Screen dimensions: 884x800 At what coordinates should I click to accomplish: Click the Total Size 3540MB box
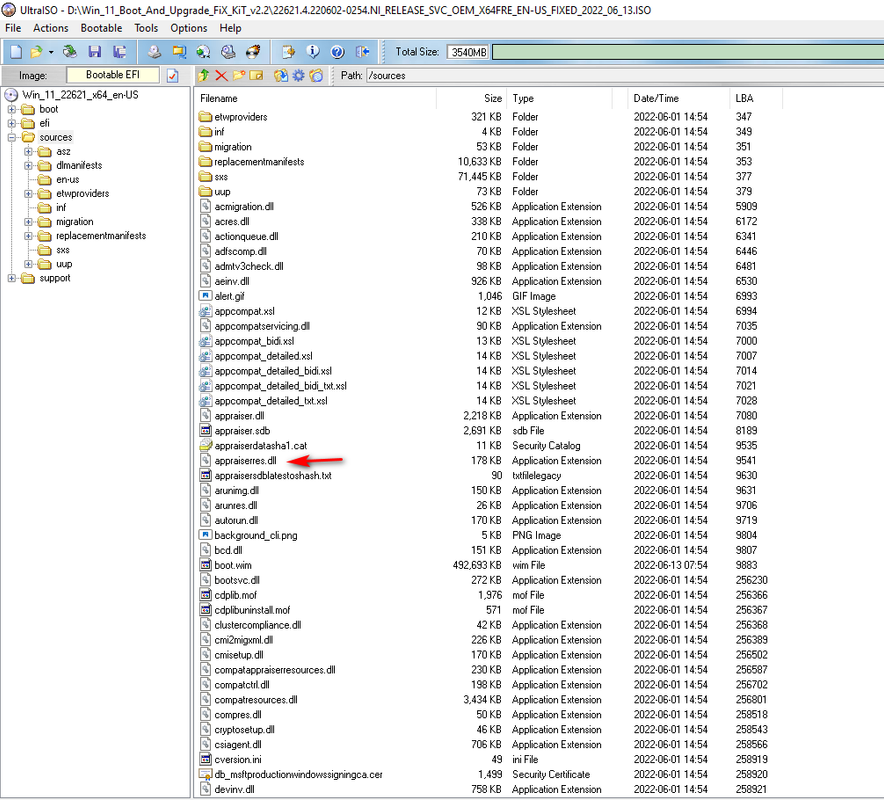pyautogui.click(x=468, y=52)
